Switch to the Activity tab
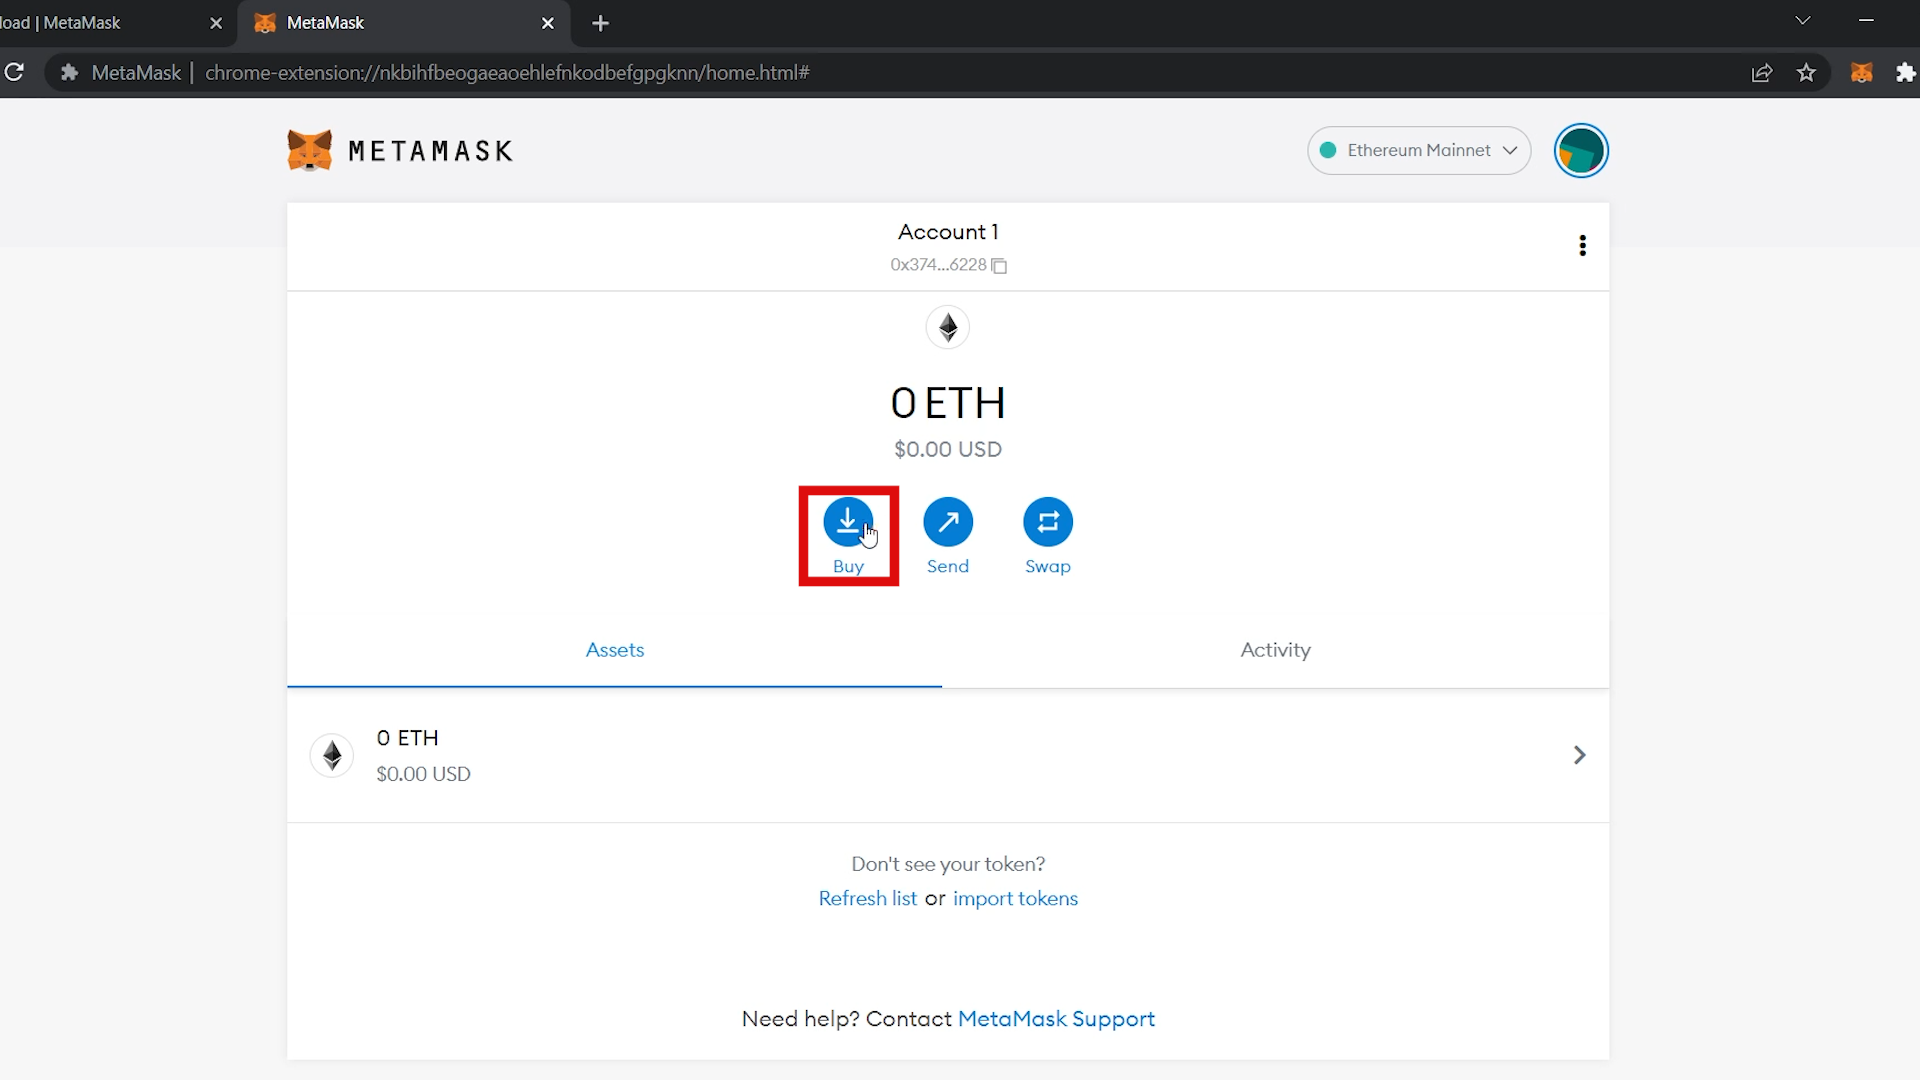Image resolution: width=1920 pixels, height=1080 pixels. (x=1274, y=649)
